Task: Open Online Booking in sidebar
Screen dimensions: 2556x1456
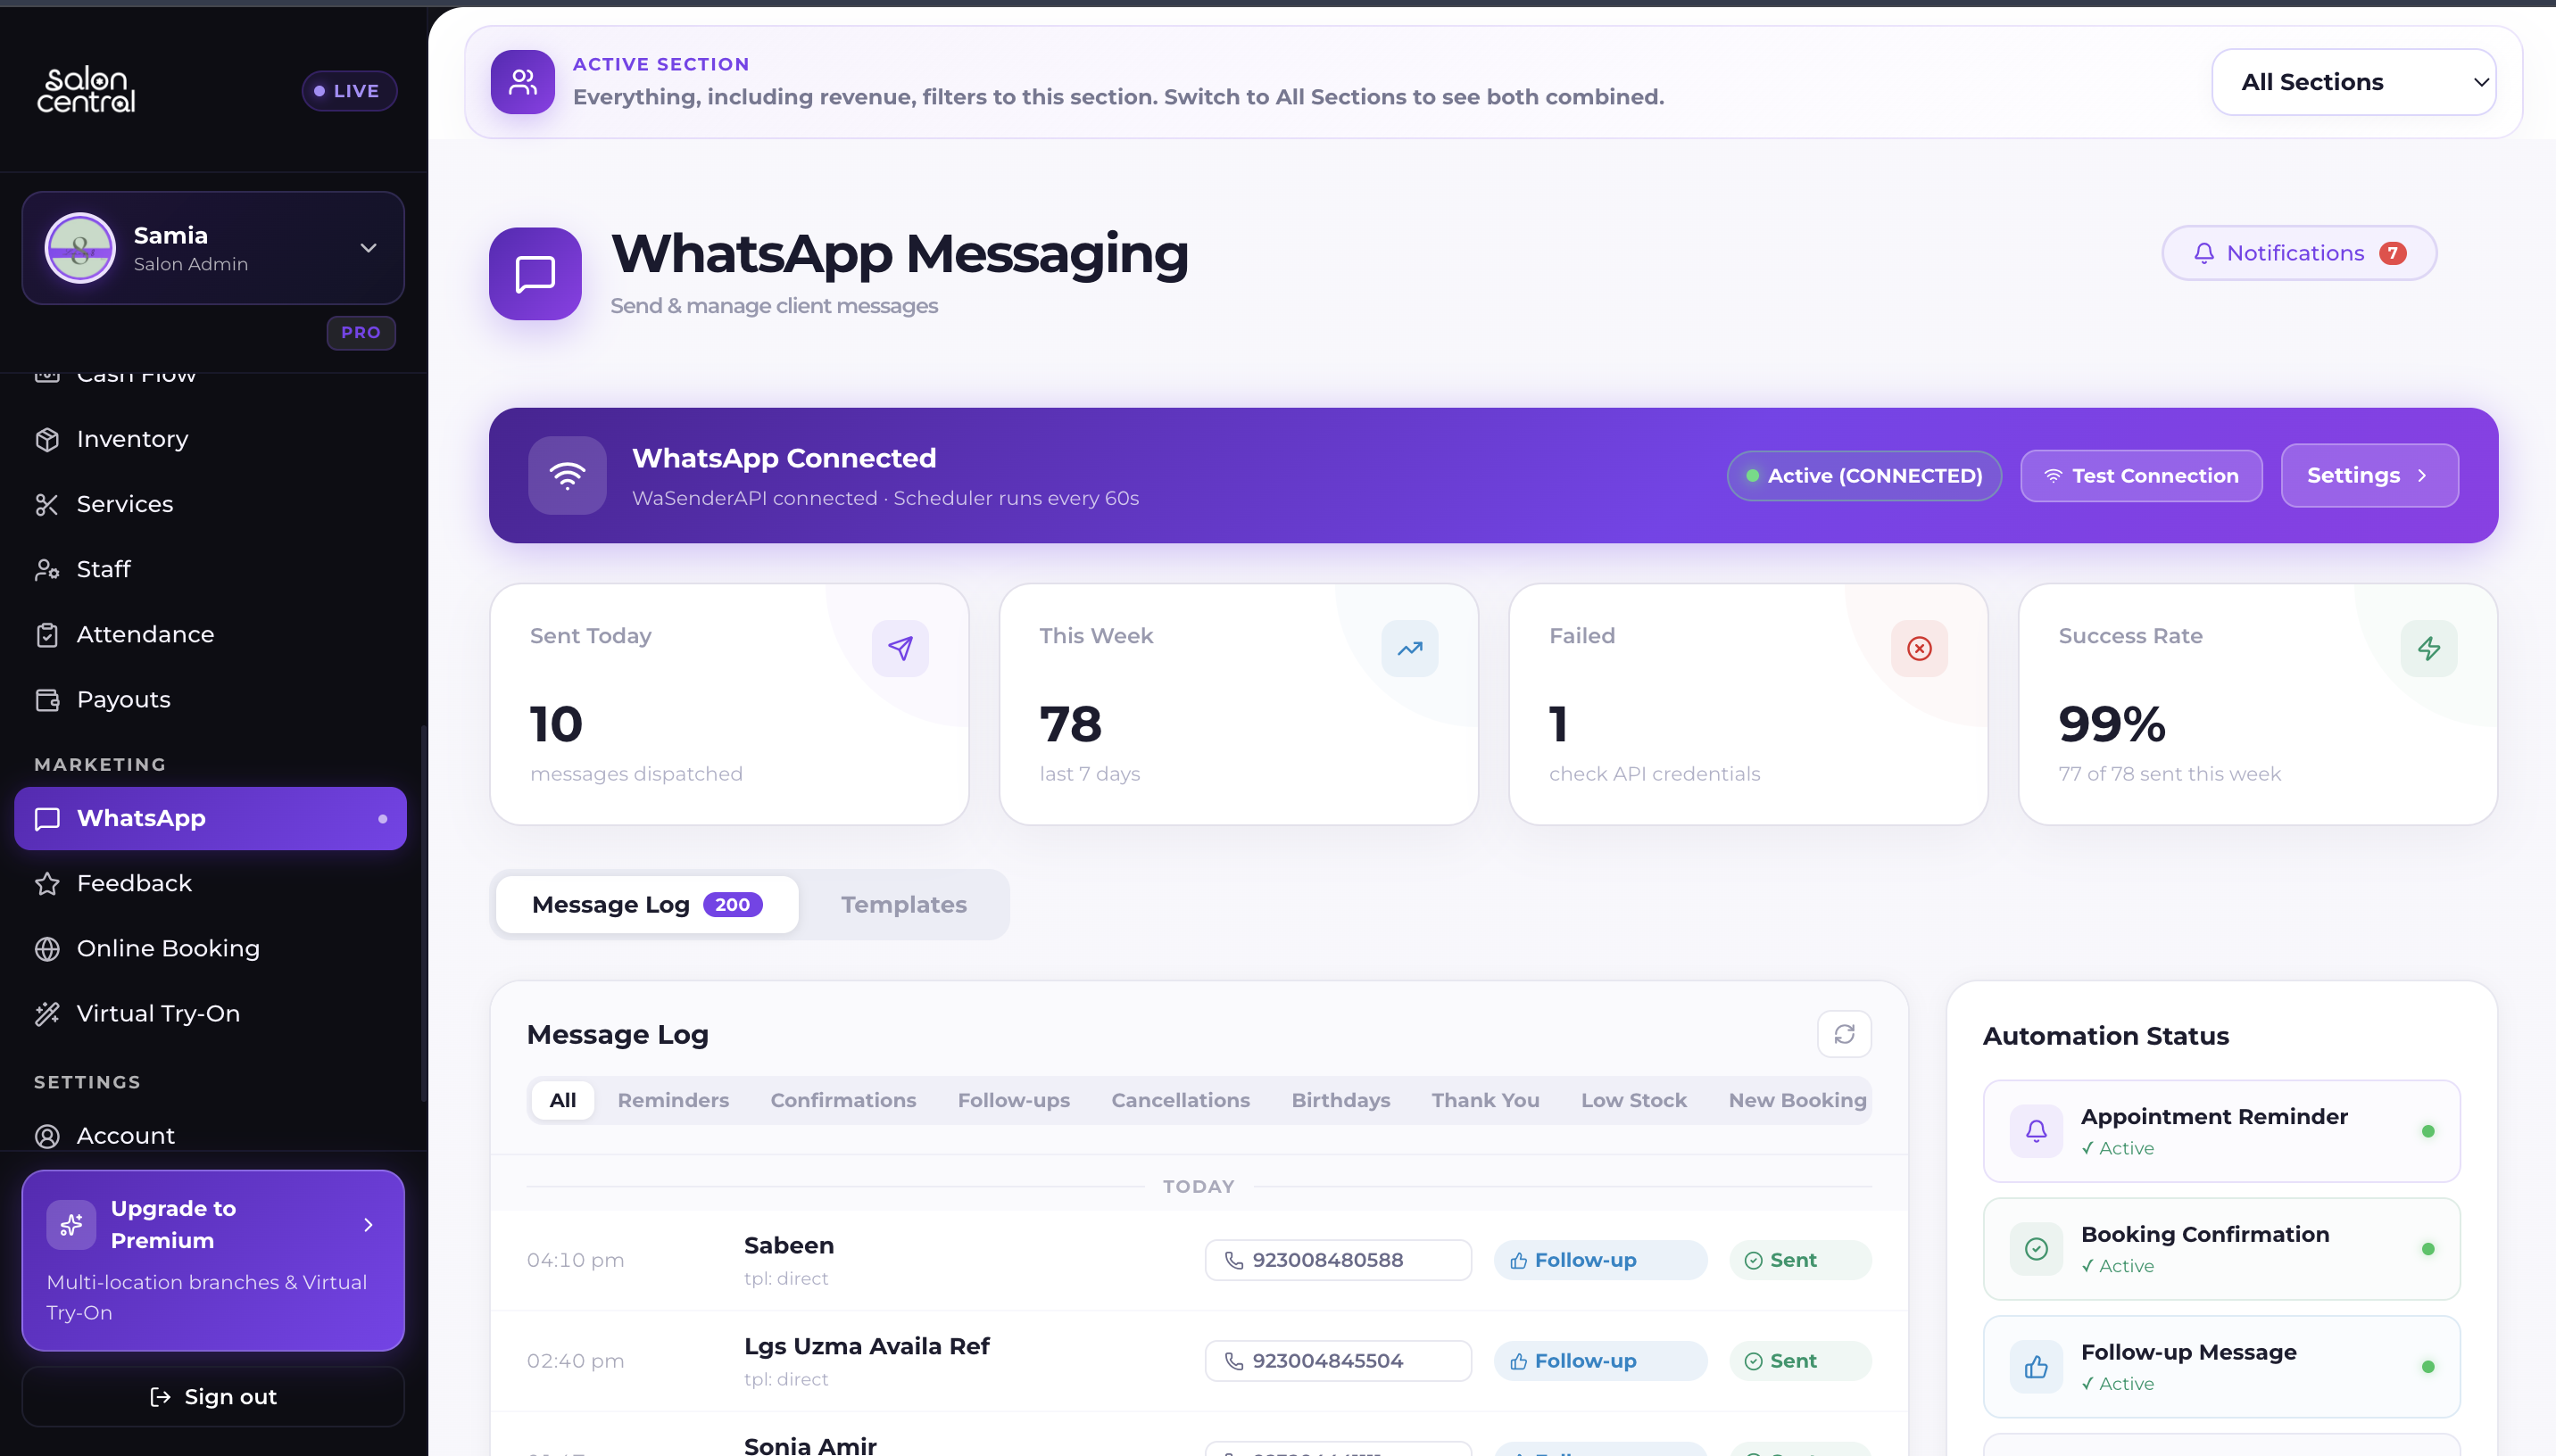Action: pos(210,948)
